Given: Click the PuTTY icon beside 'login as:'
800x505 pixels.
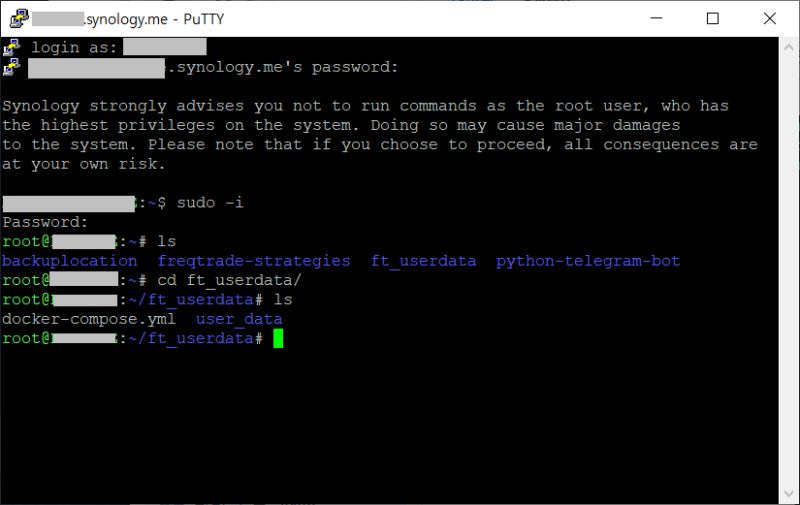Looking at the screenshot, I should (12, 47).
